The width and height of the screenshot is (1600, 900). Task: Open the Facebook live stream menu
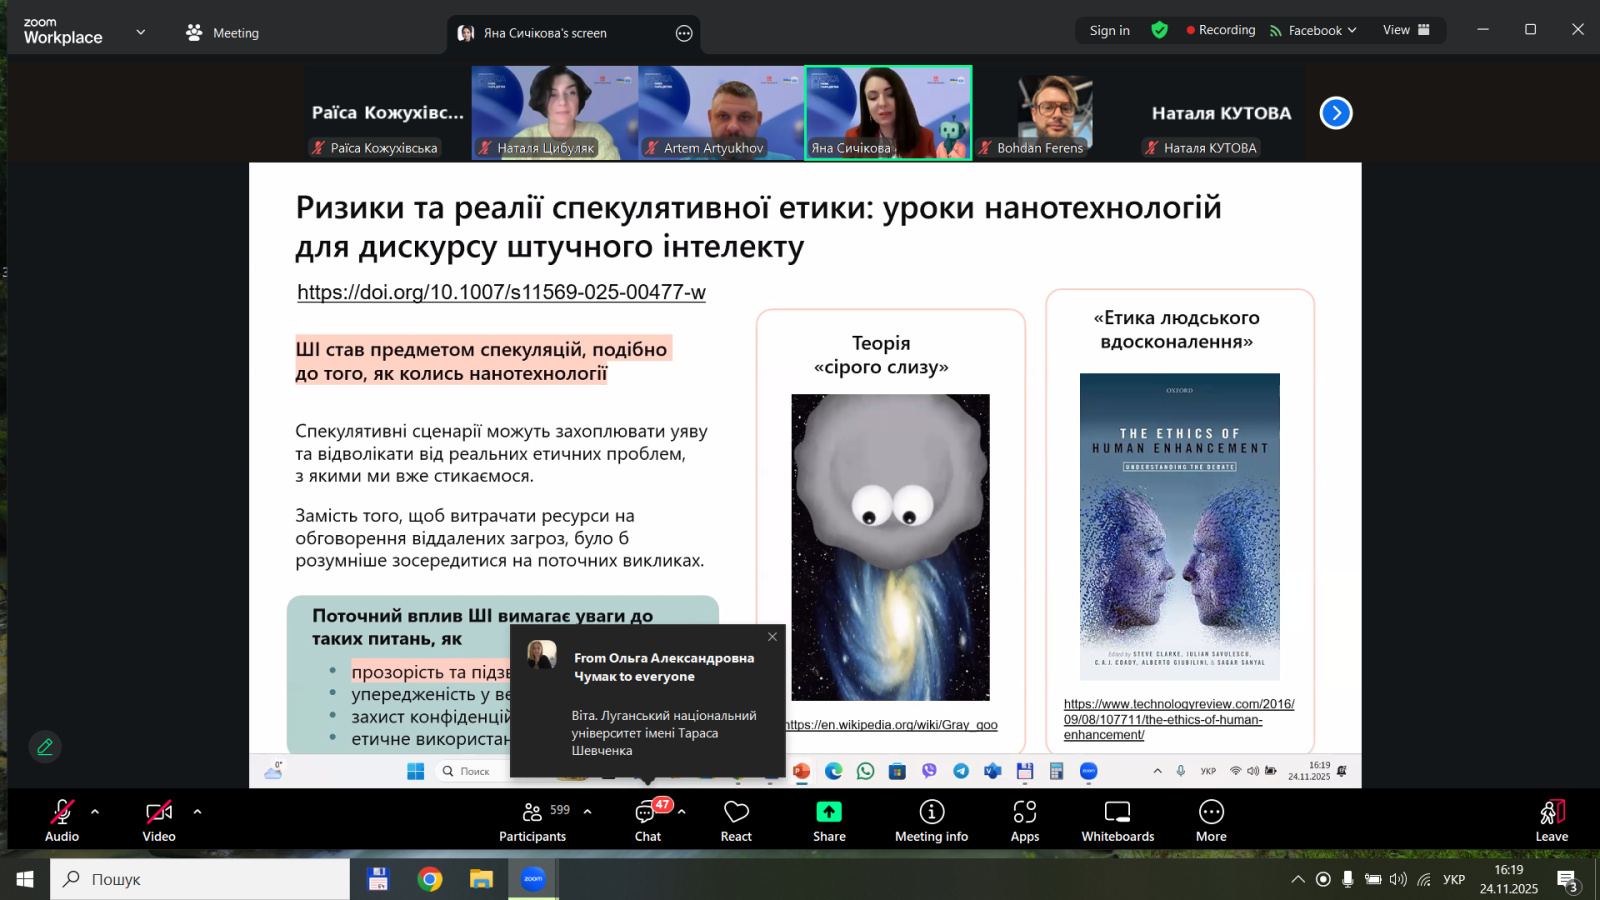point(1314,30)
